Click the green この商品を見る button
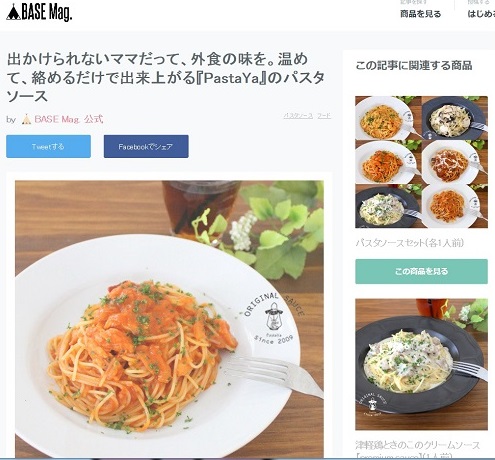 tap(421, 271)
